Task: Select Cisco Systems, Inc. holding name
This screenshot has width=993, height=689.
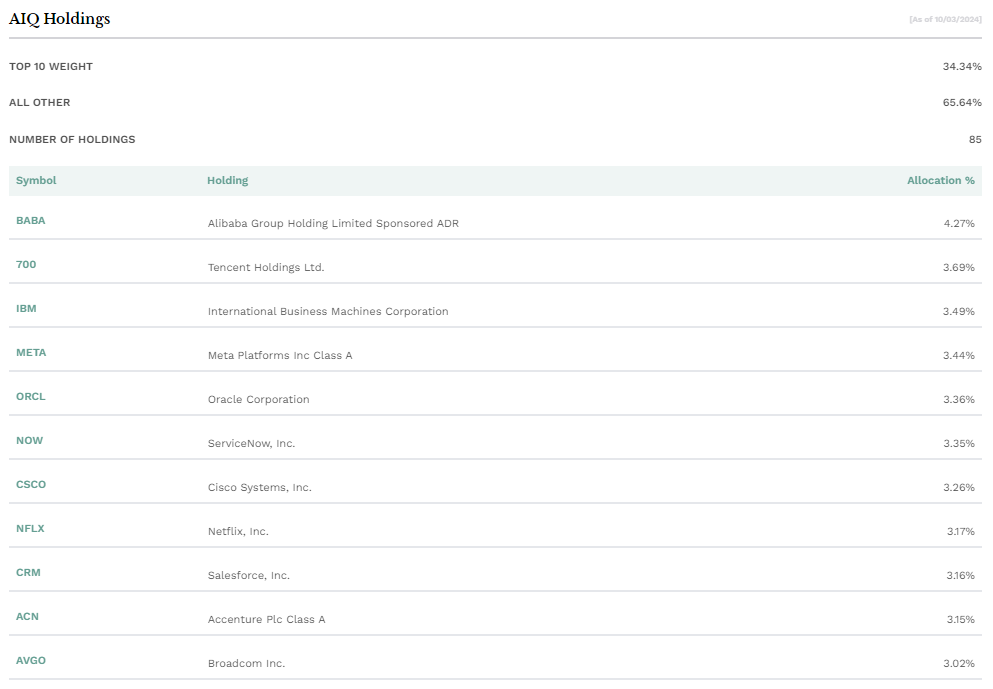Action: tap(260, 488)
